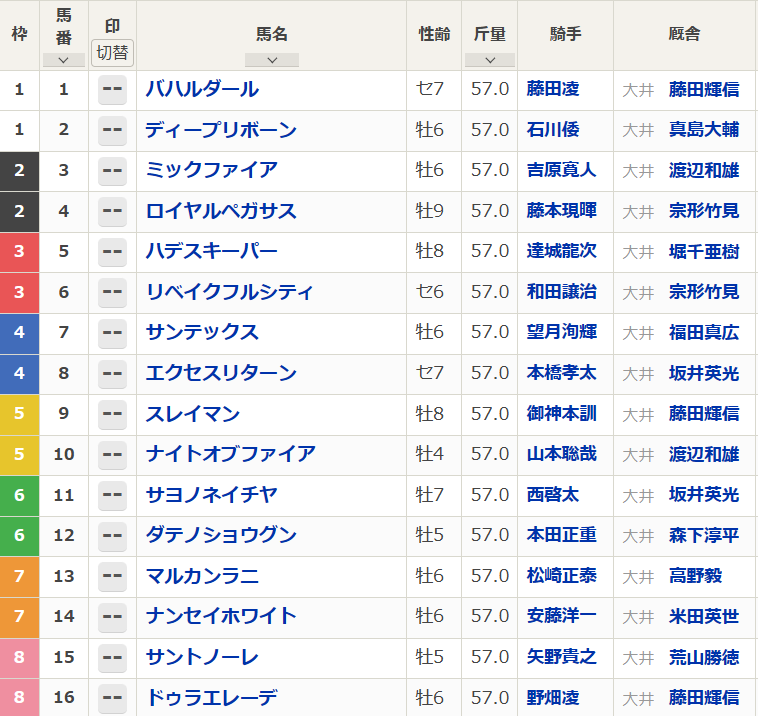Screen dimensions: 758x716
Task: Open jockey 本田正重 profile
Action: coord(562,535)
